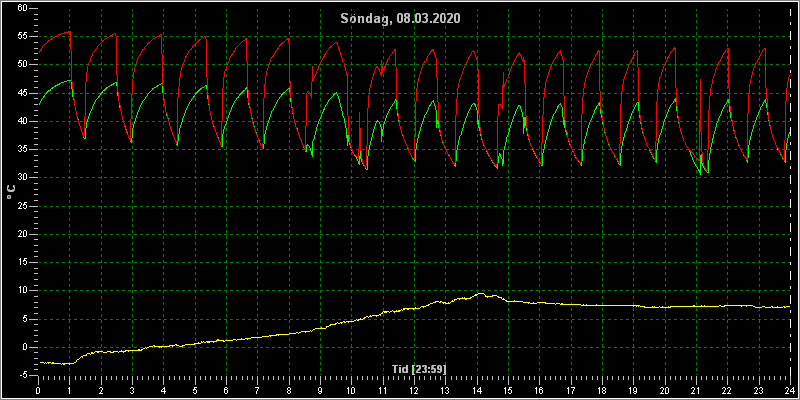Click the green curve's first peak near hour 1
800x400 pixels.
(69, 80)
